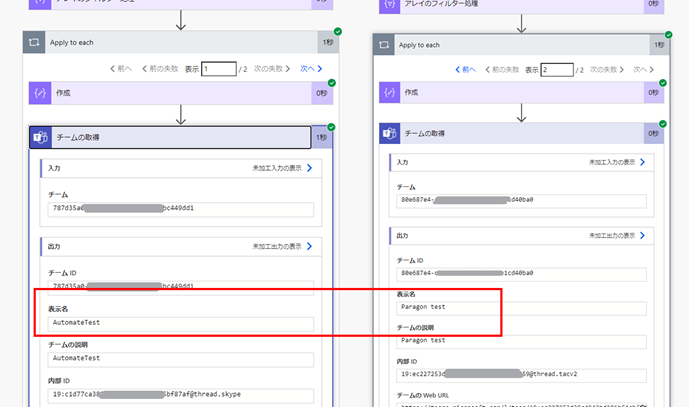
Task: Select 表示名 value Paragon test
Action: (x=521, y=308)
